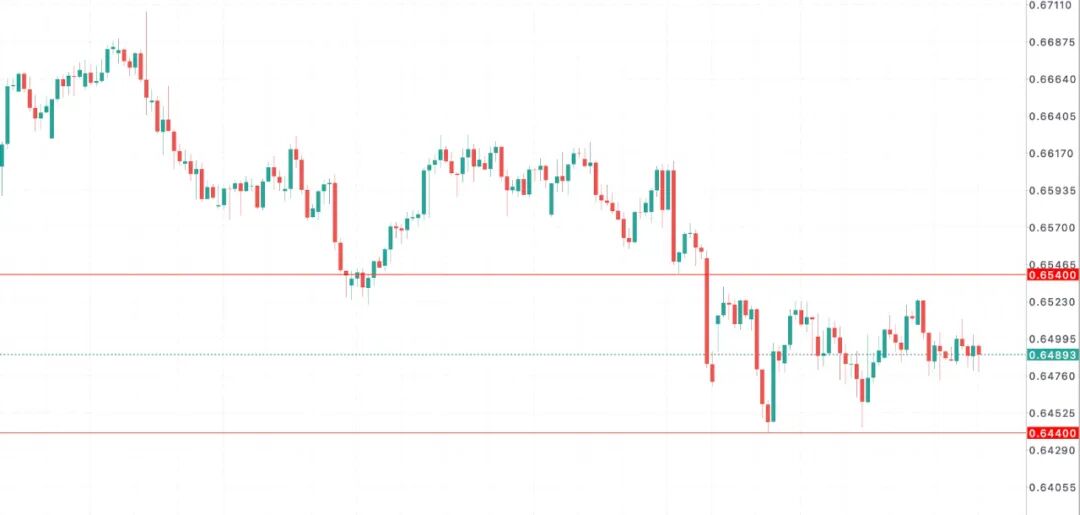Click the 0.65935 price axis label
The width and height of the screenshot is (1080, 515).
point(1052,190)
